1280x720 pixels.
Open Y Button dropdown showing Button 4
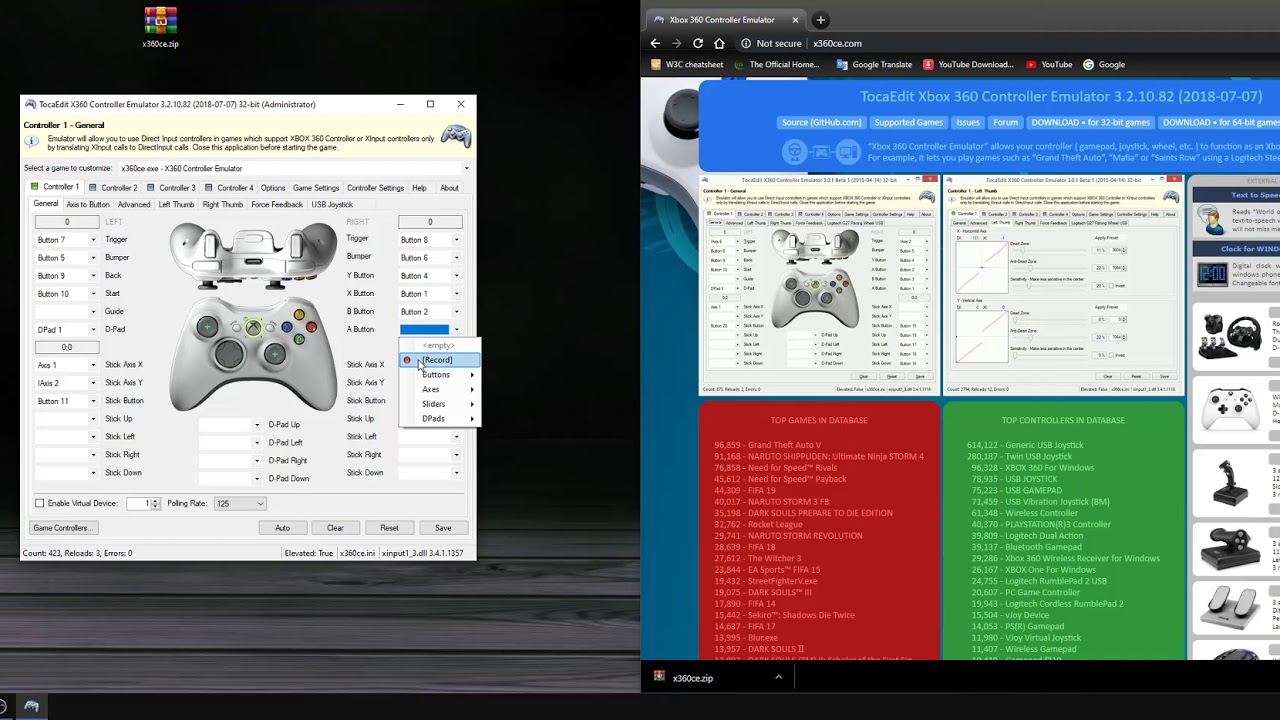tap(456, 276)
